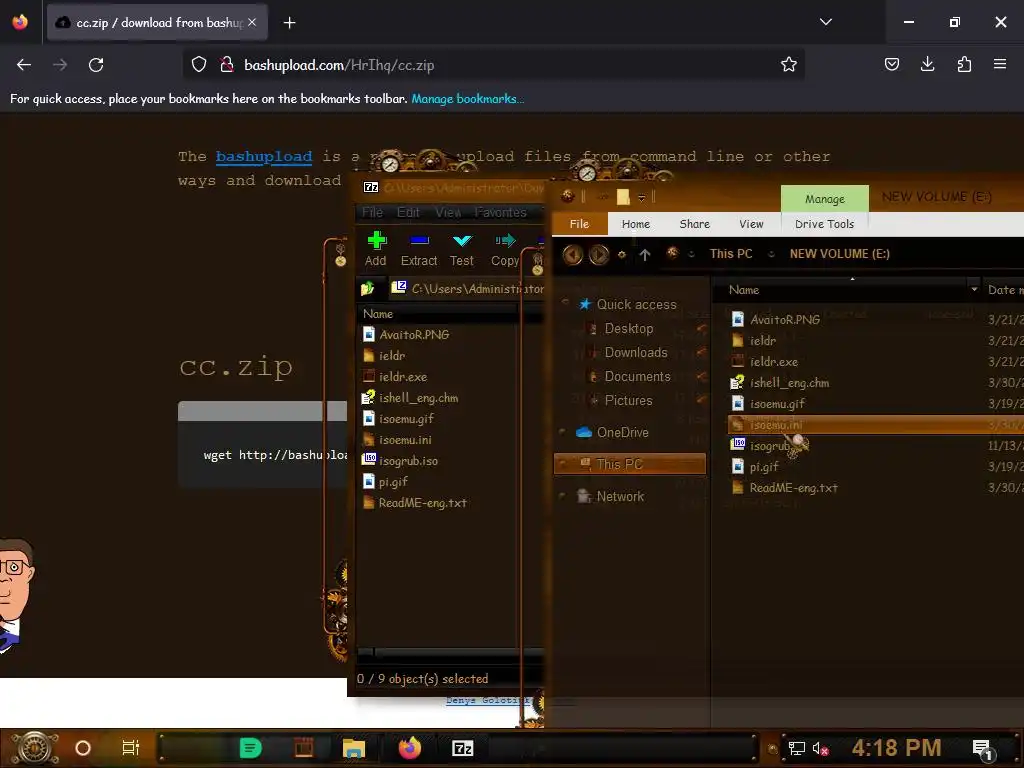
Task: Click the 7-Zip Copy button
Action: (x=505, y=249)
